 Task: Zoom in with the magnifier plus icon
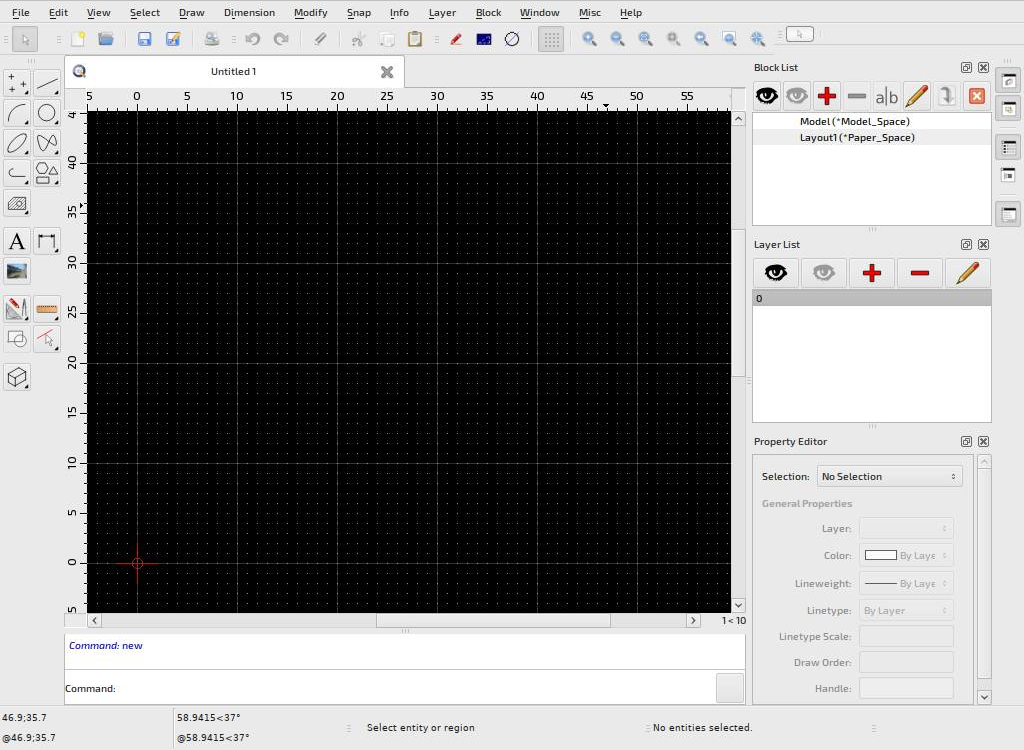(589, 39)
